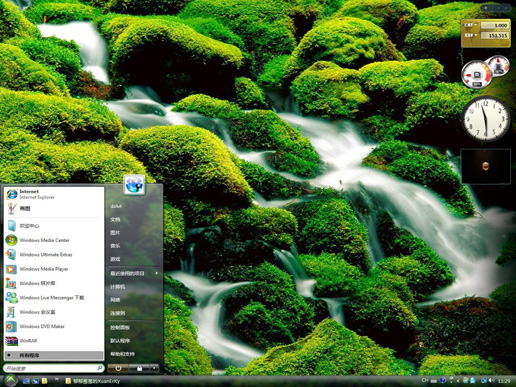The width and height of the screenshot is (516, 387).
Task: Click the analog clock gadget
Action: [486, 119]
